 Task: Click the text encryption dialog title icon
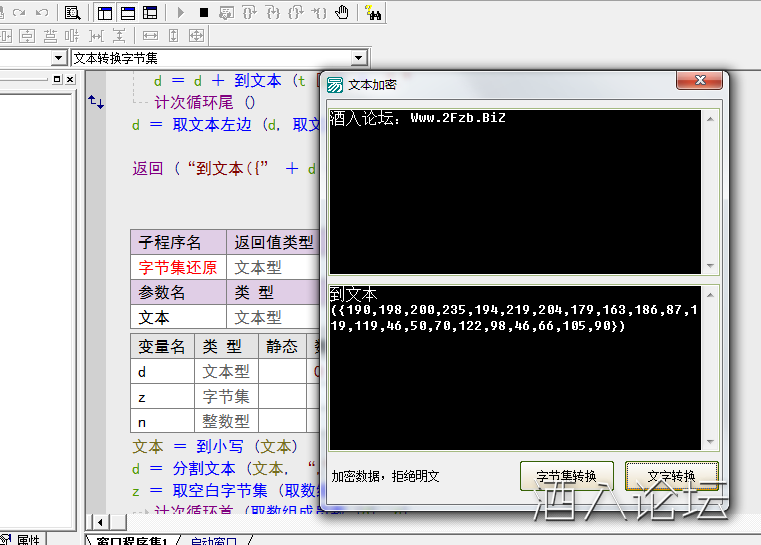(x=336, y=85)
